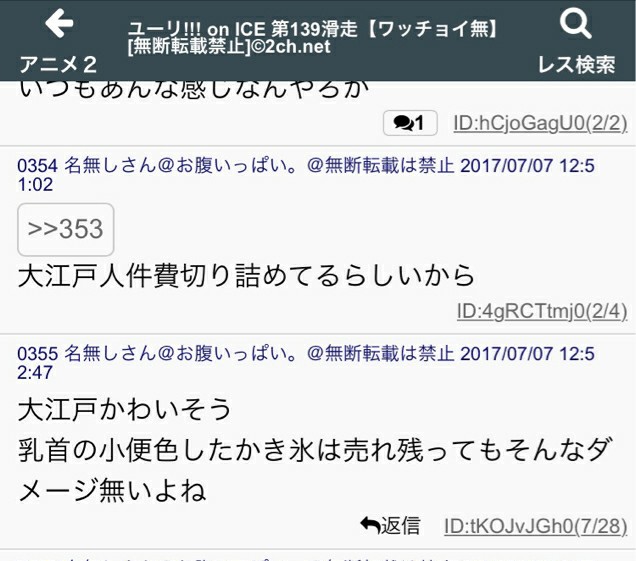
Task: Select the 大江戸人件費切り詰めてるらしいから message
Action: tap(246, 275)
